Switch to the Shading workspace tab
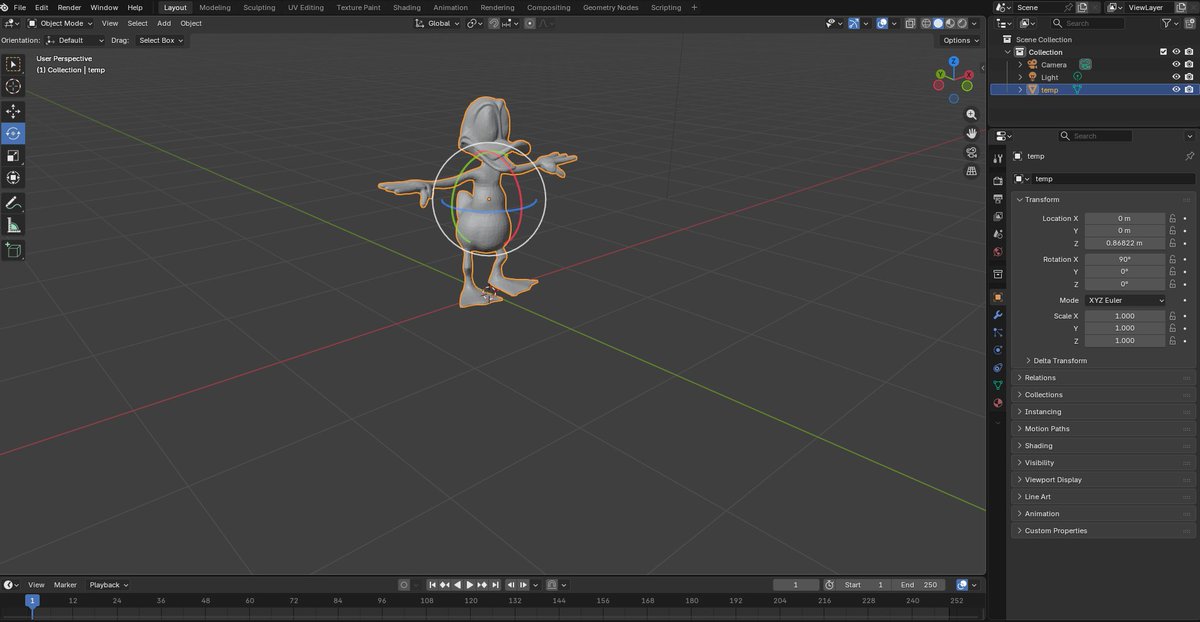Viewport: 1200px width, 622px height. point(407,7)
